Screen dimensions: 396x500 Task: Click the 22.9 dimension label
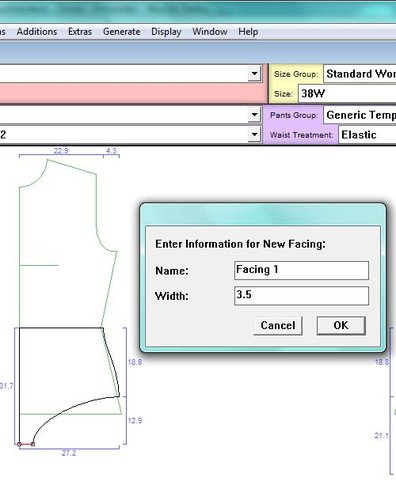(x=61, y=151)
